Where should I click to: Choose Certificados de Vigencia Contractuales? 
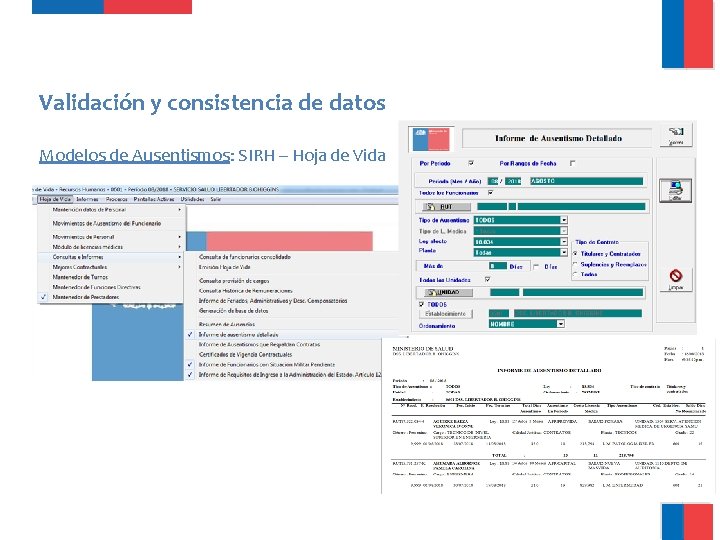[245, 354]
